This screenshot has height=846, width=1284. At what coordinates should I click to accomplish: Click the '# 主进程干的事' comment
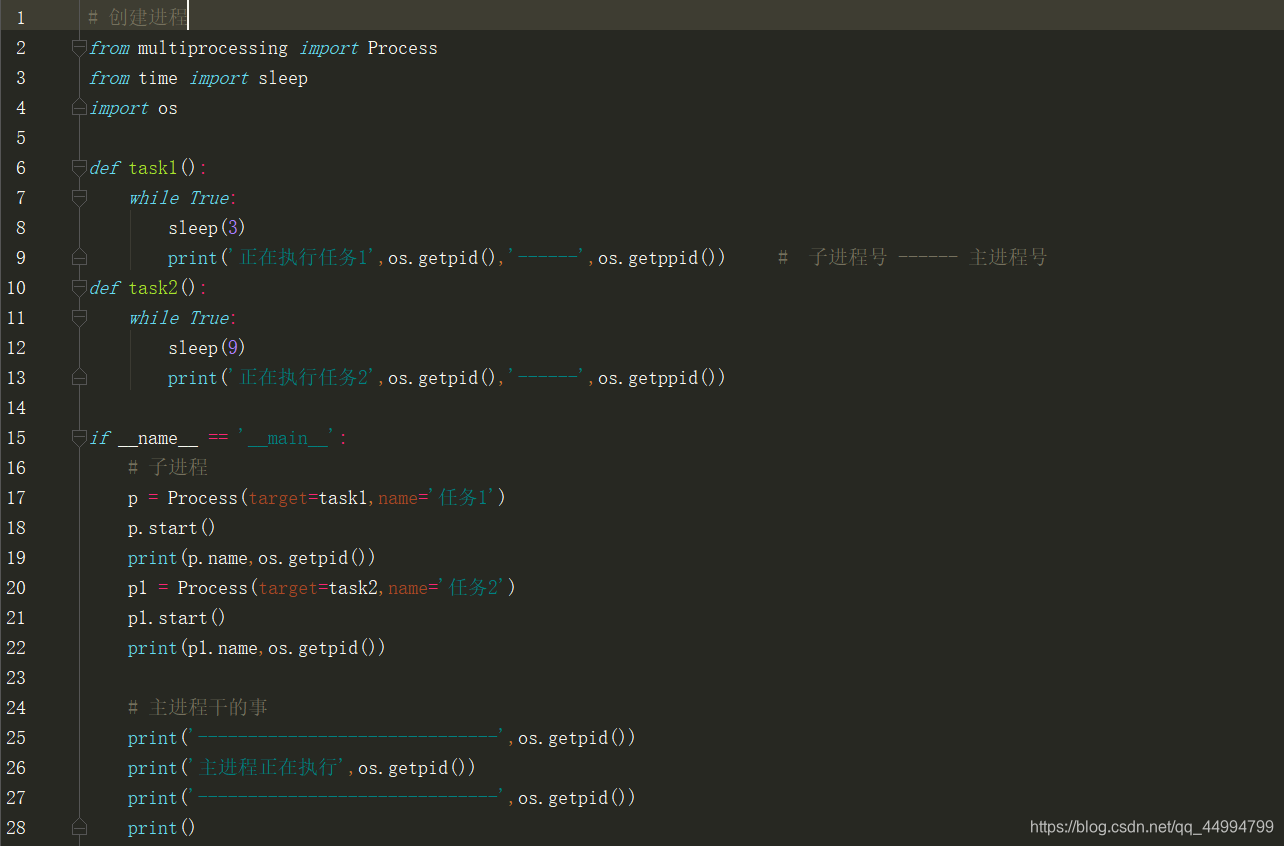click(x=198, y=708)
